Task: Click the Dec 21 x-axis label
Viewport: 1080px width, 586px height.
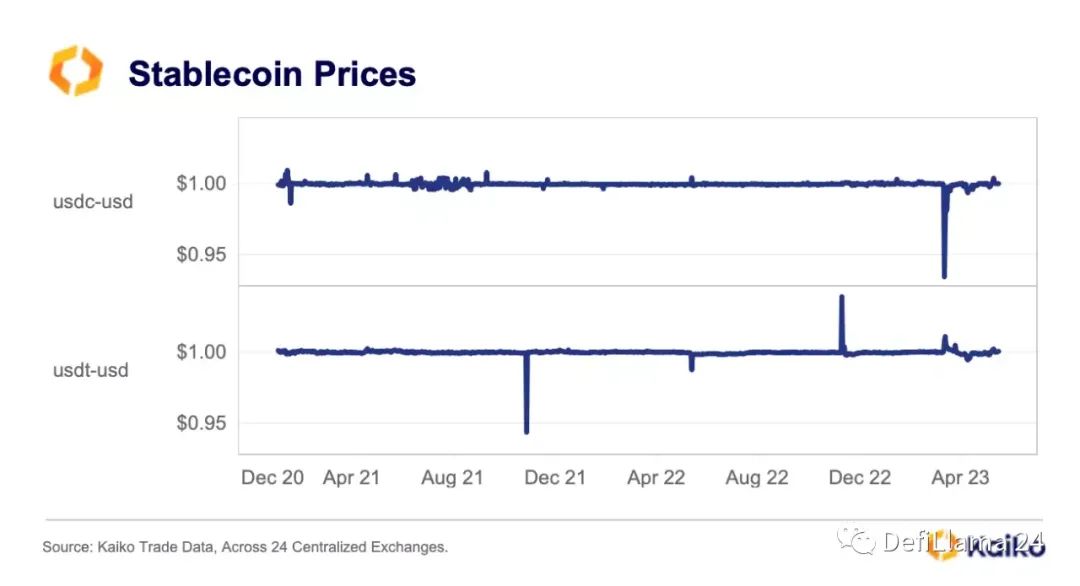Action: (x=555, y=477)
